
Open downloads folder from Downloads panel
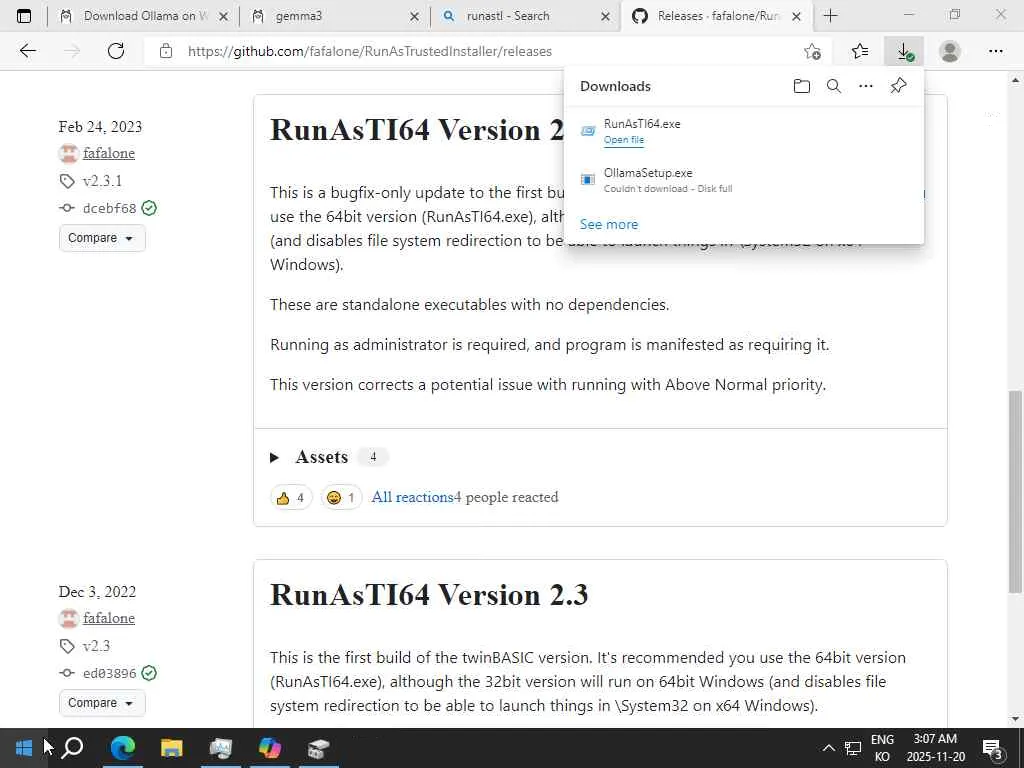tap(801, 86)
